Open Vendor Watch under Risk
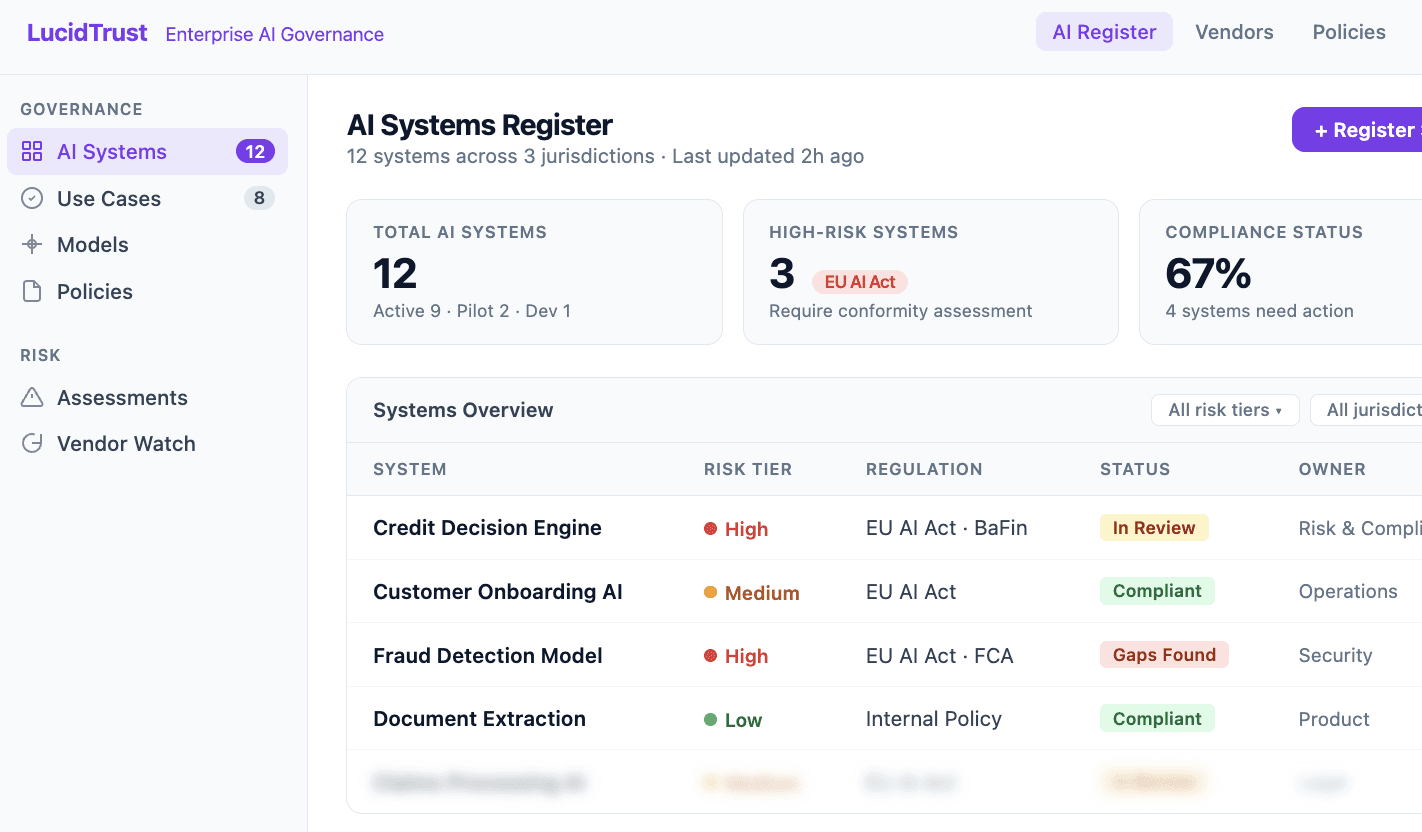The width and height of the screenshot is (1422, 832). [x=147, y=443]
